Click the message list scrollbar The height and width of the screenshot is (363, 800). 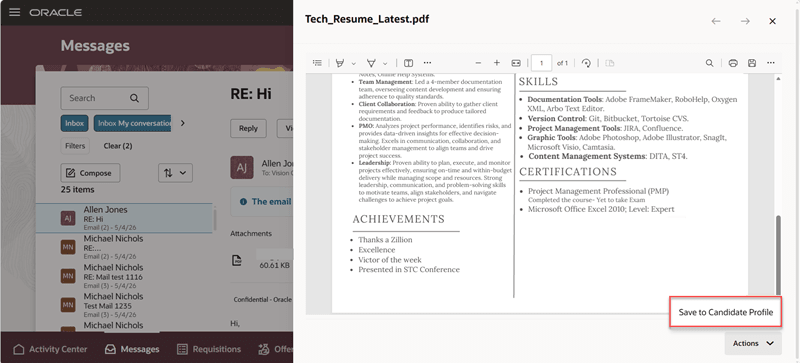215,219
